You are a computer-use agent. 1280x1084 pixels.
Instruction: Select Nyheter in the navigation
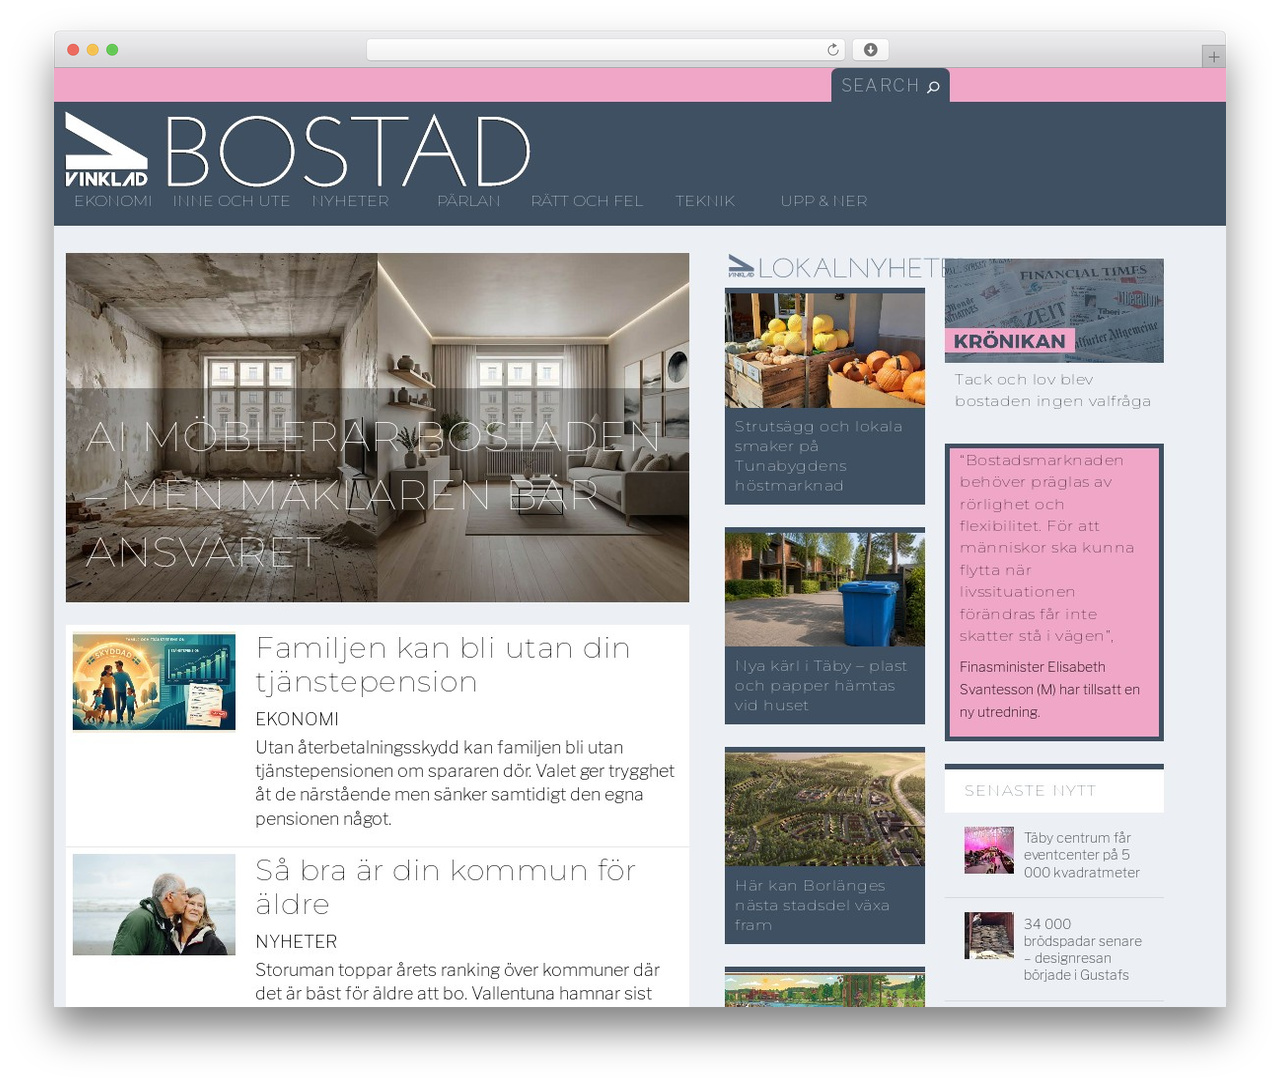point(350,201)
